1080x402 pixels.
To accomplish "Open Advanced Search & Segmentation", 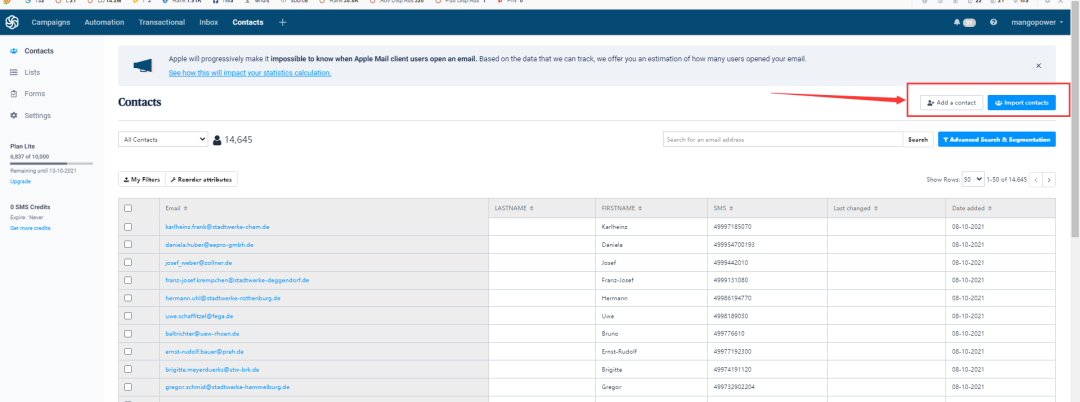I will tap(997, 140).
